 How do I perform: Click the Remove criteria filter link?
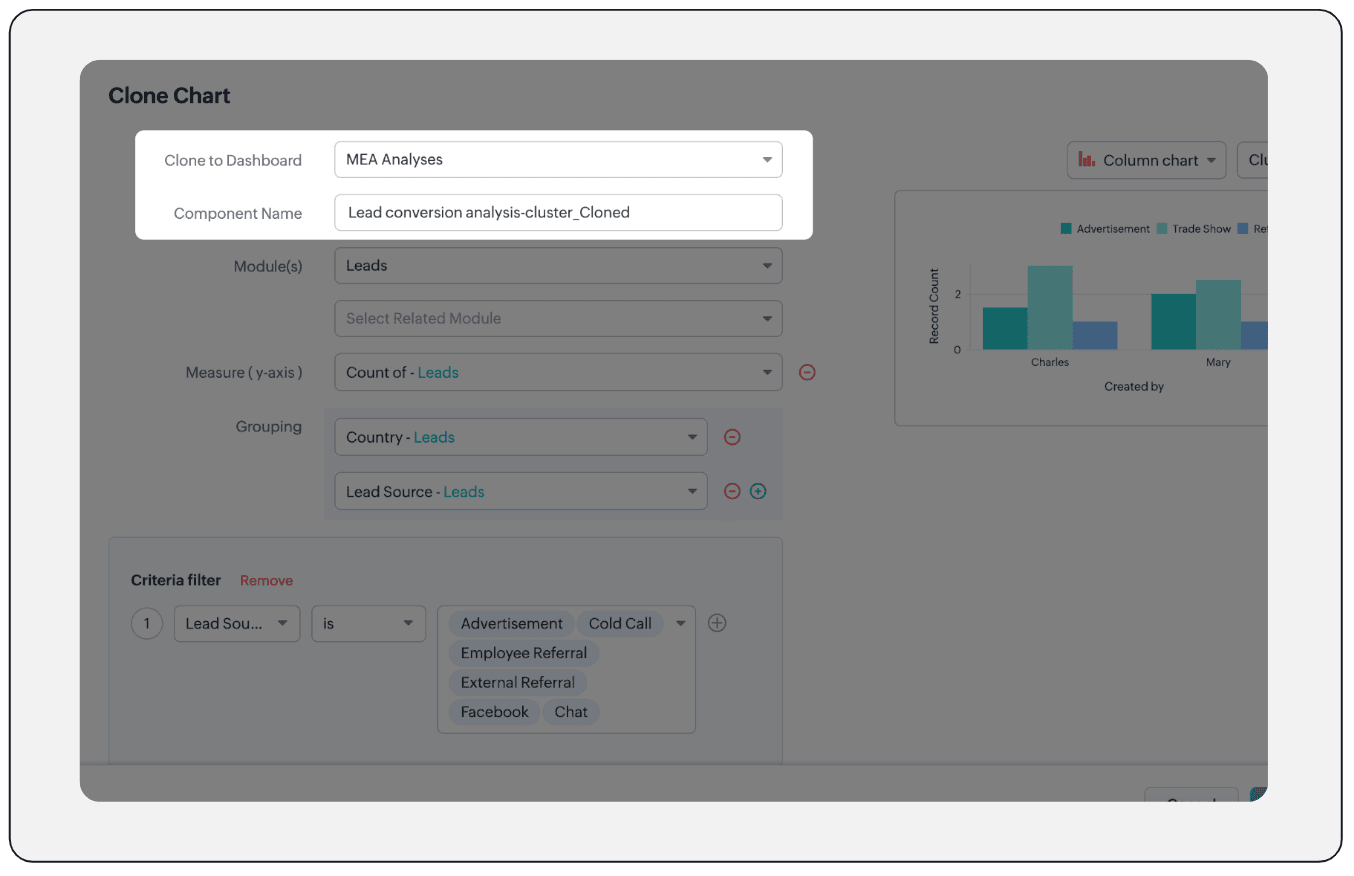[266, 581]
